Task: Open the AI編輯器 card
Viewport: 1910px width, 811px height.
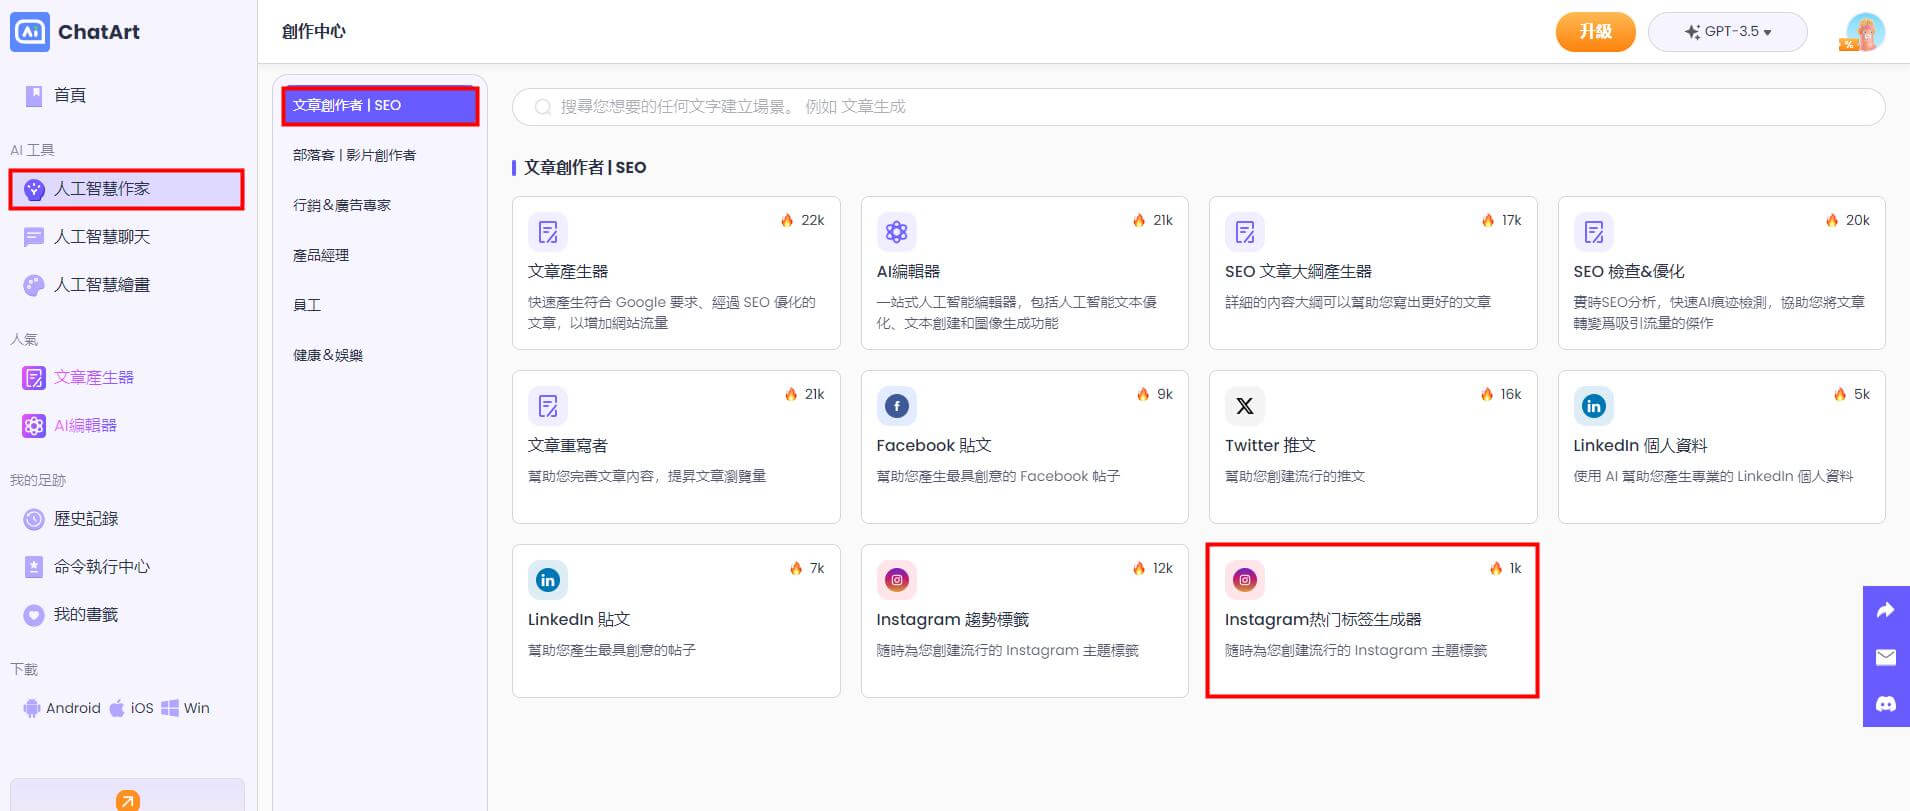Action: pyautogui.click(x=1024, y=273)
